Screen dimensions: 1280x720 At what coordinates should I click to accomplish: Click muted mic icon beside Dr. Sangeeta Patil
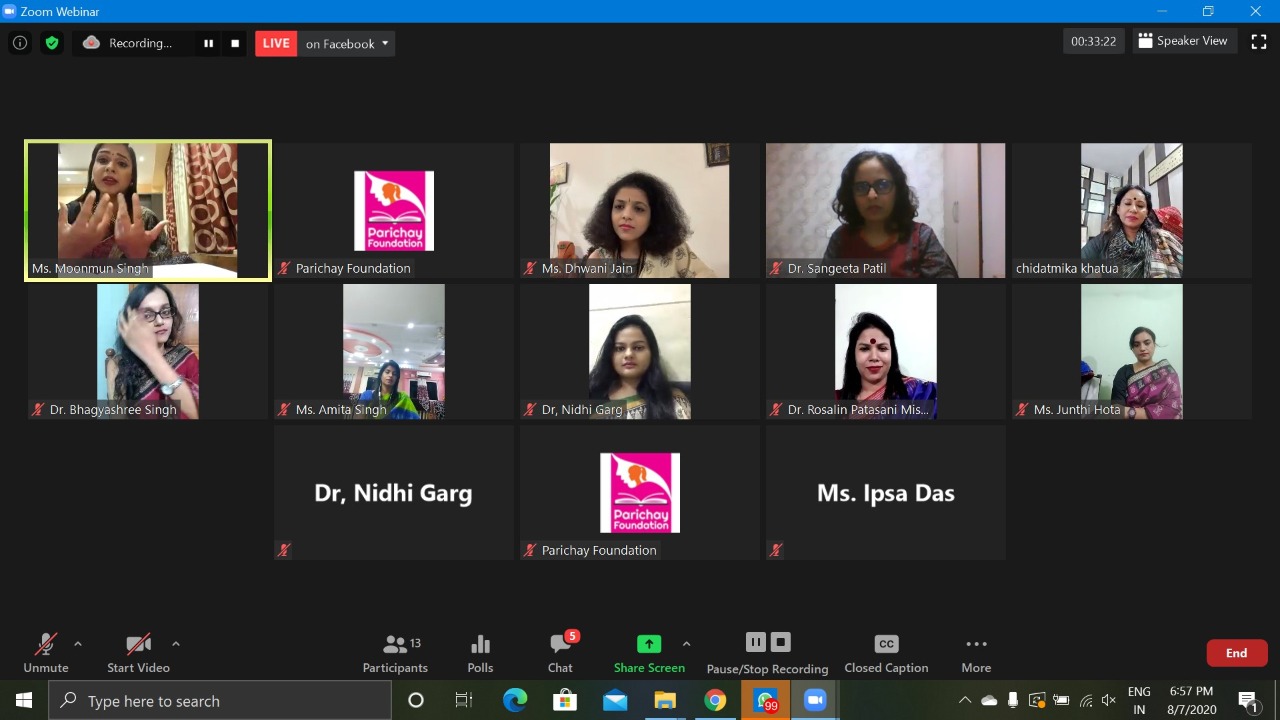click(776, 268)
